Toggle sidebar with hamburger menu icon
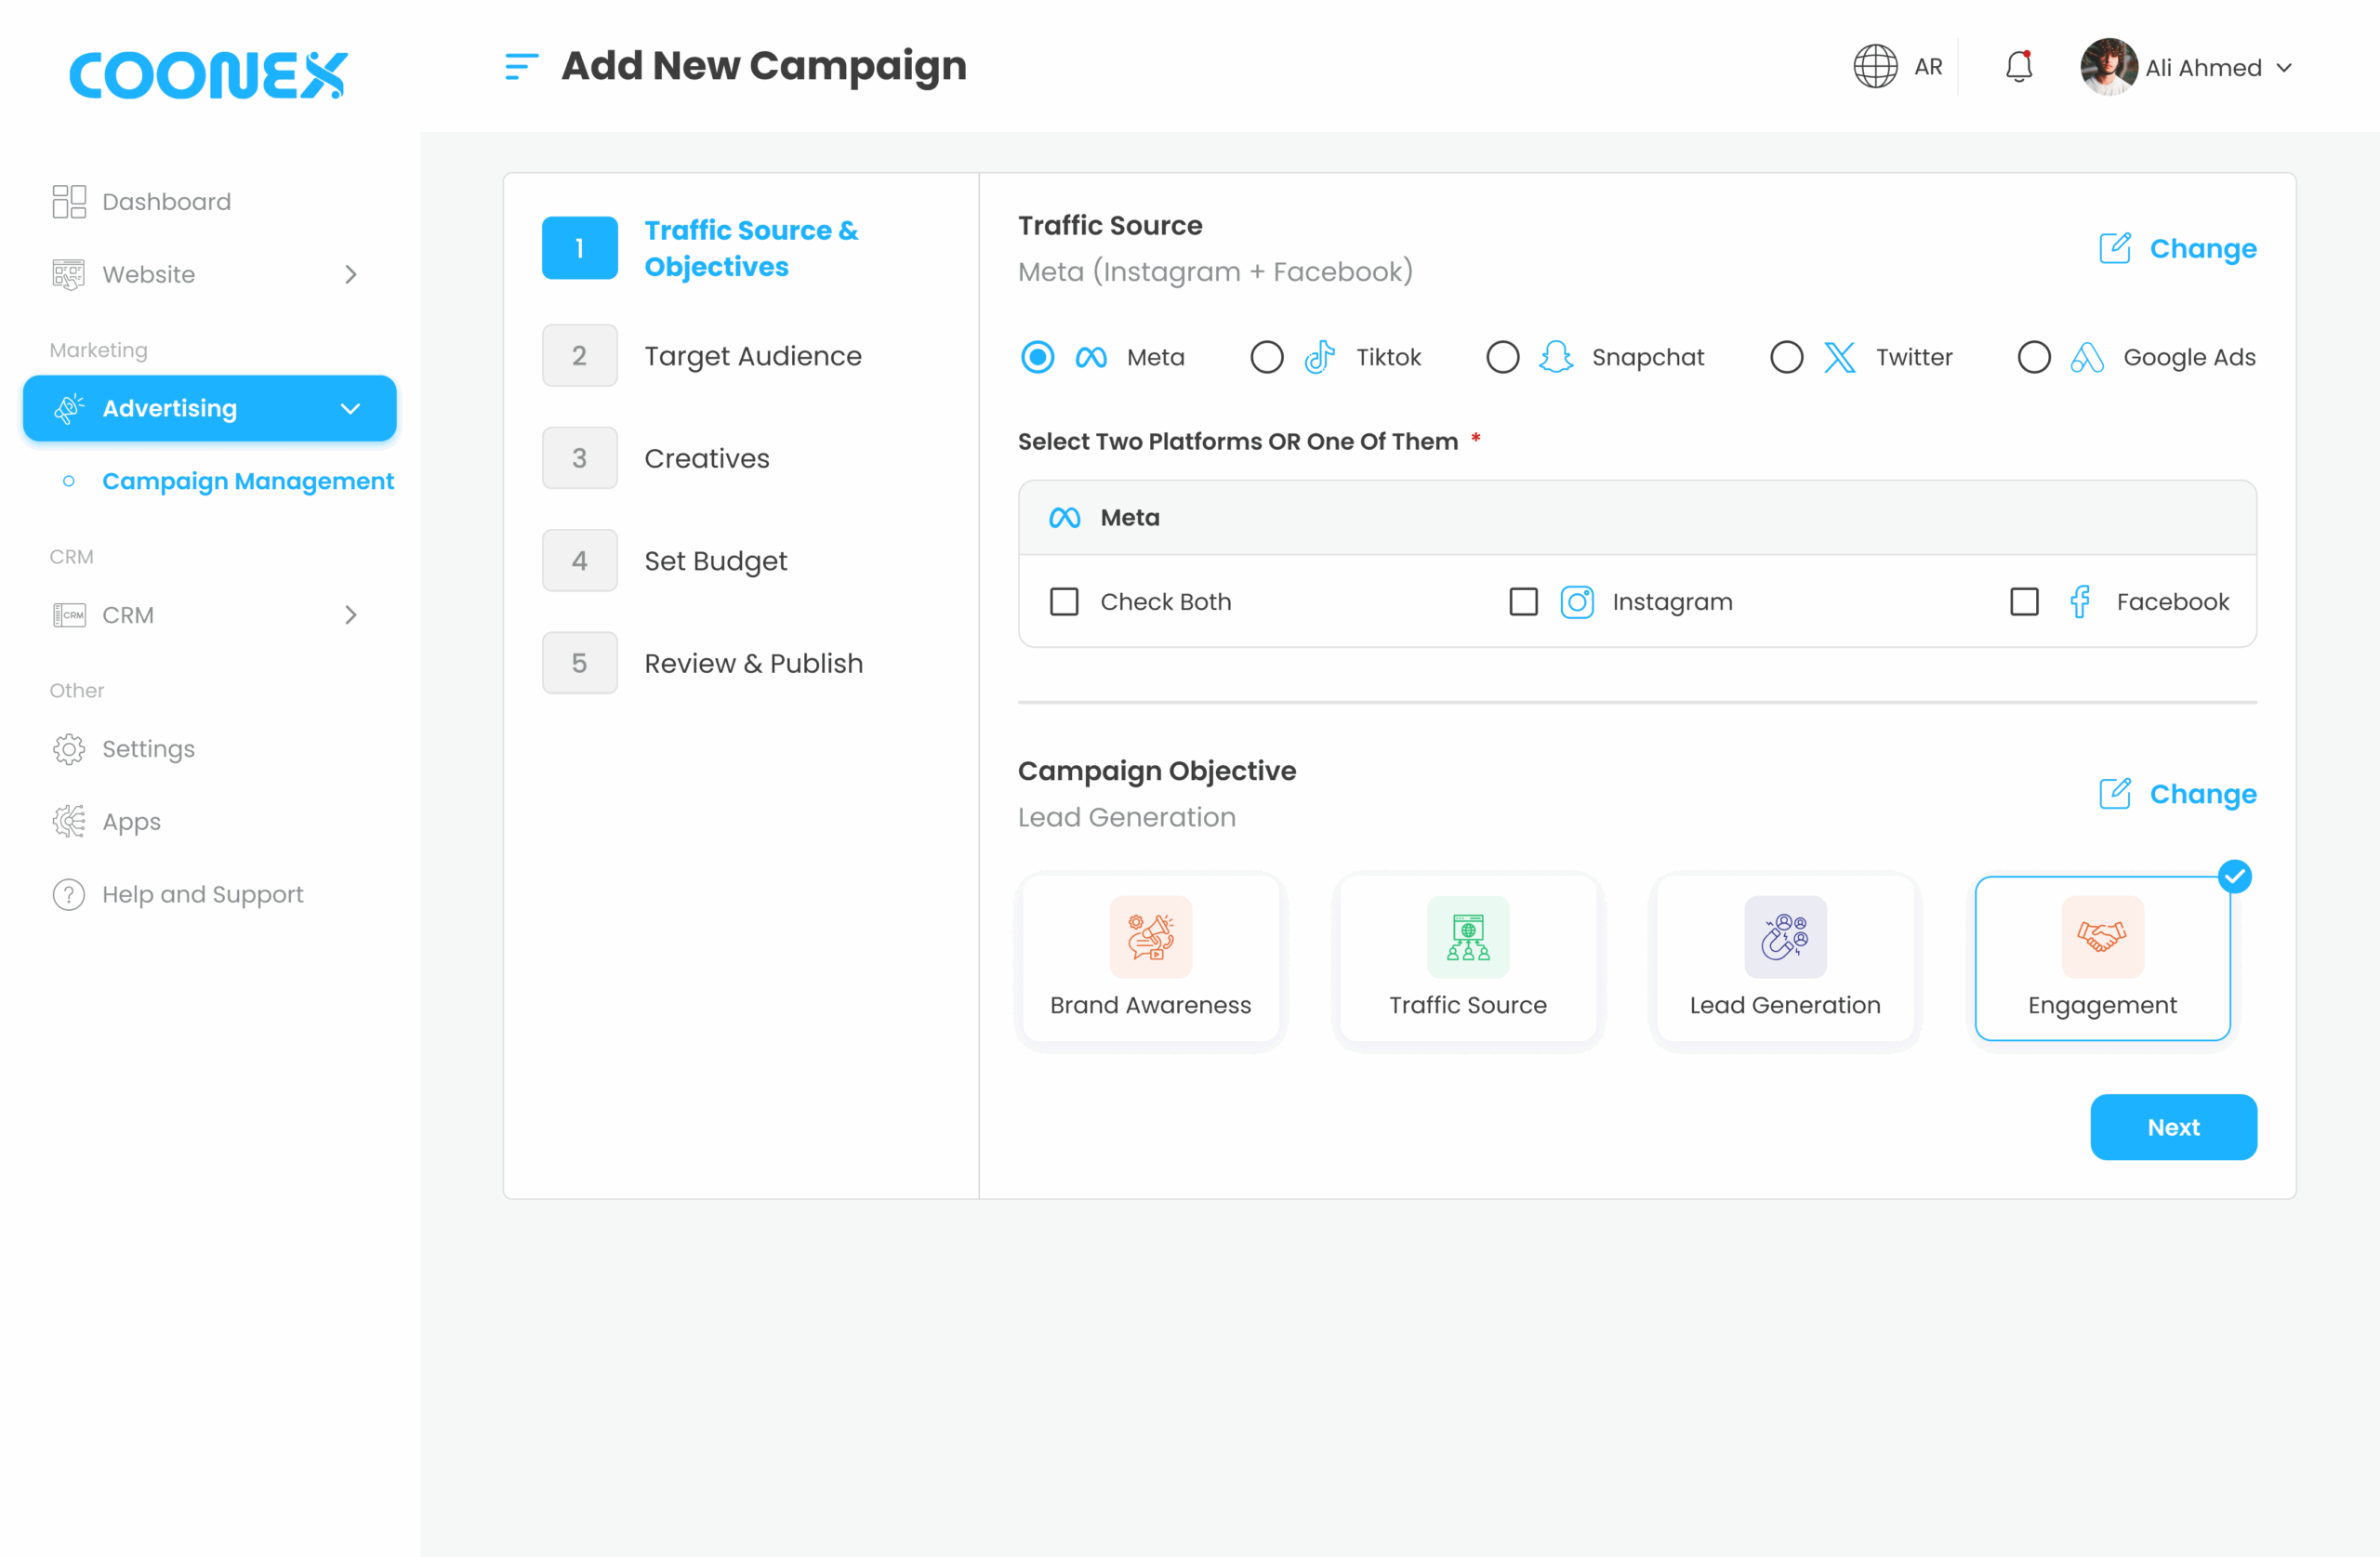The image size is (2380, 1557). click(521, 67)
